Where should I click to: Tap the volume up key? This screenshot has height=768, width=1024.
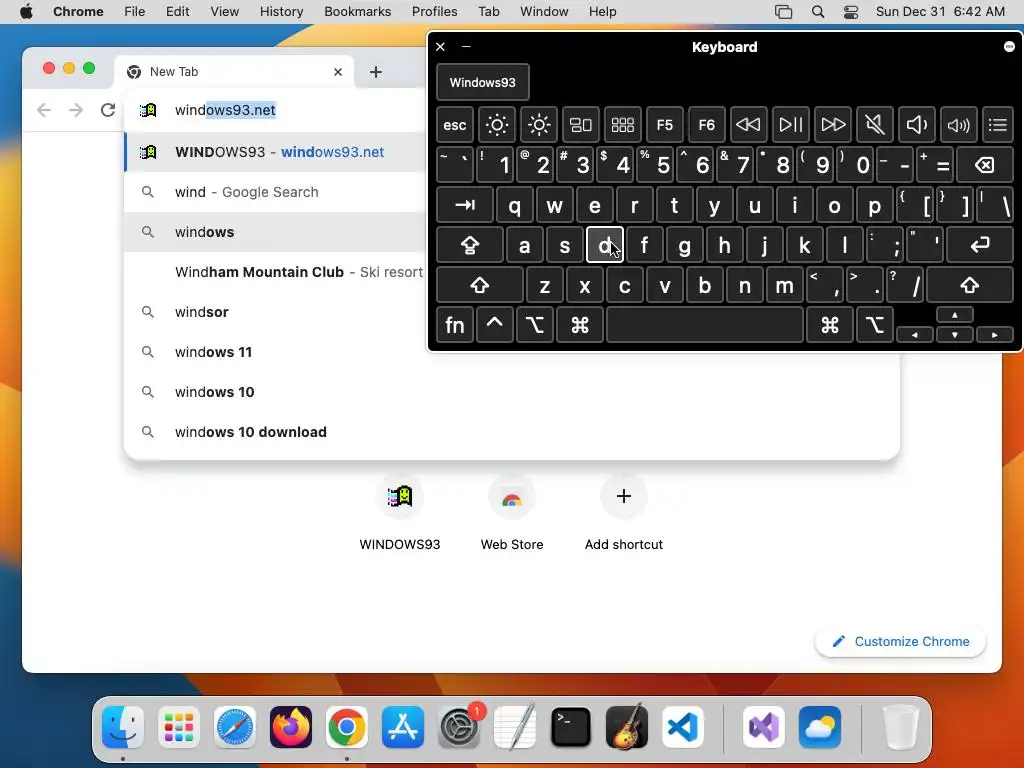[x=958, y=125]
